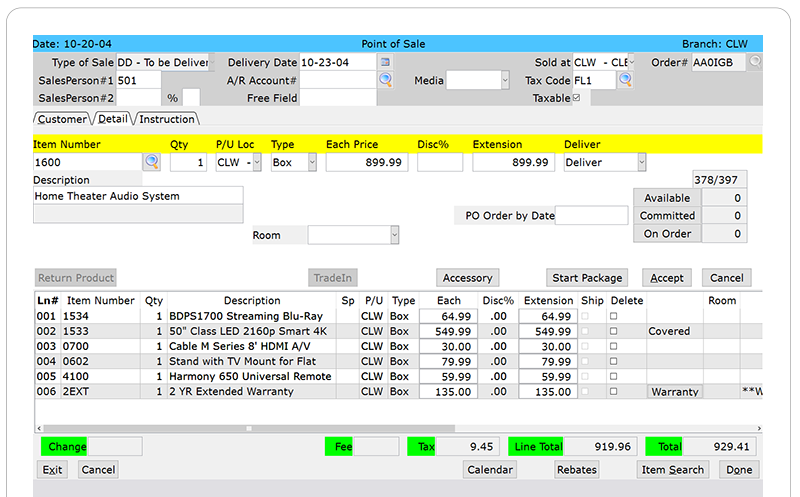Screen dimensions: 800x497
Task: Click the Covered text on line 002
Action: [x=669, y=331]
